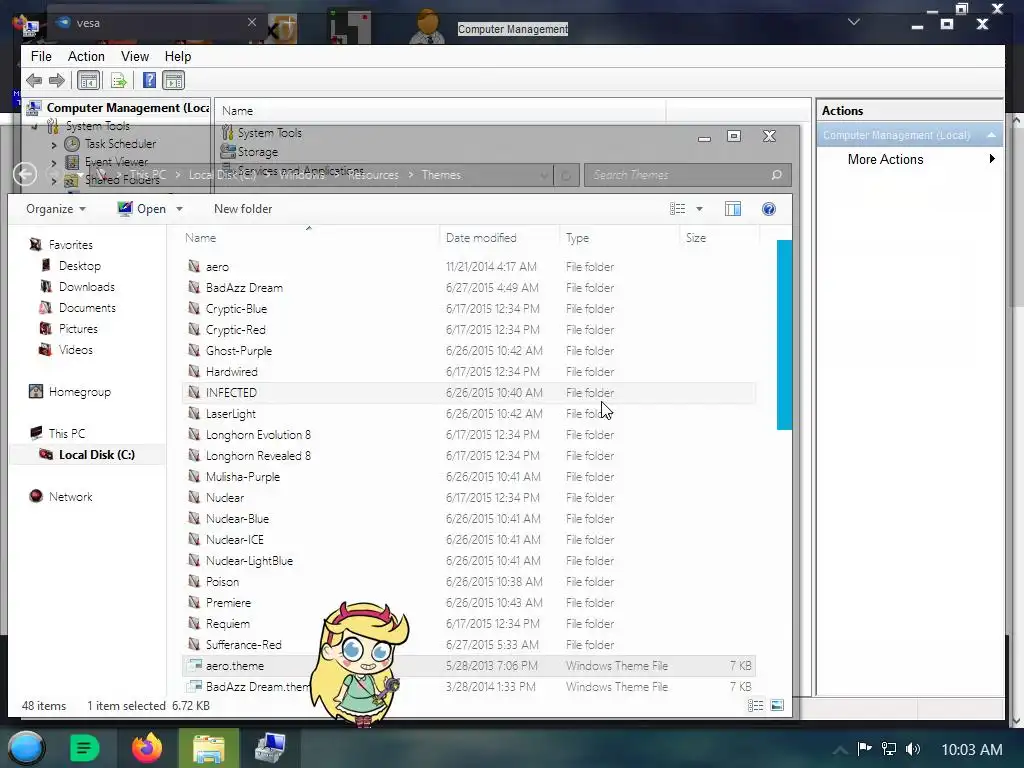The height and width of the screenshot is (768, 1024).
Task: Select Downloads under Favorites
Action: [87, 287]
